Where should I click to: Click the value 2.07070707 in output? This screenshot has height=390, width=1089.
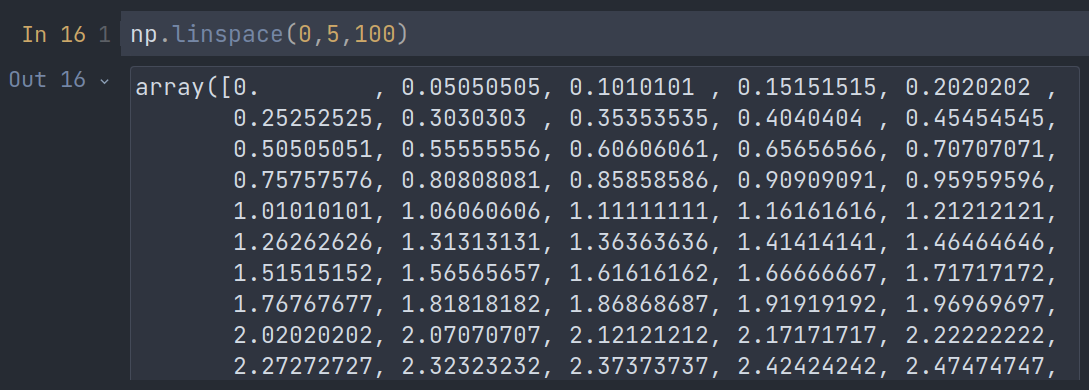(471, 336)
